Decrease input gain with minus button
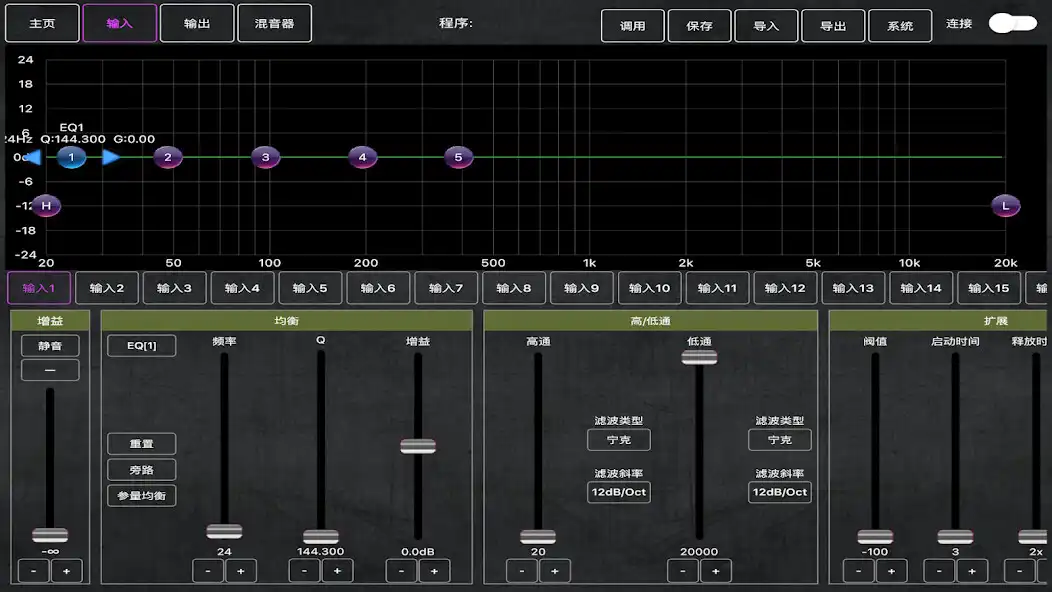Image resolution: width=1052 pixels, height=592 pixels. (34, 571)
